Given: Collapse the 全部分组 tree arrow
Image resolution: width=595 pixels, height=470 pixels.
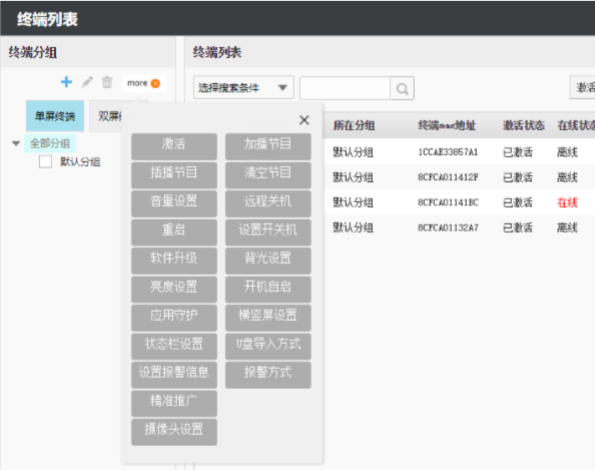Looking at the screenshot, I should click(16, 143).
